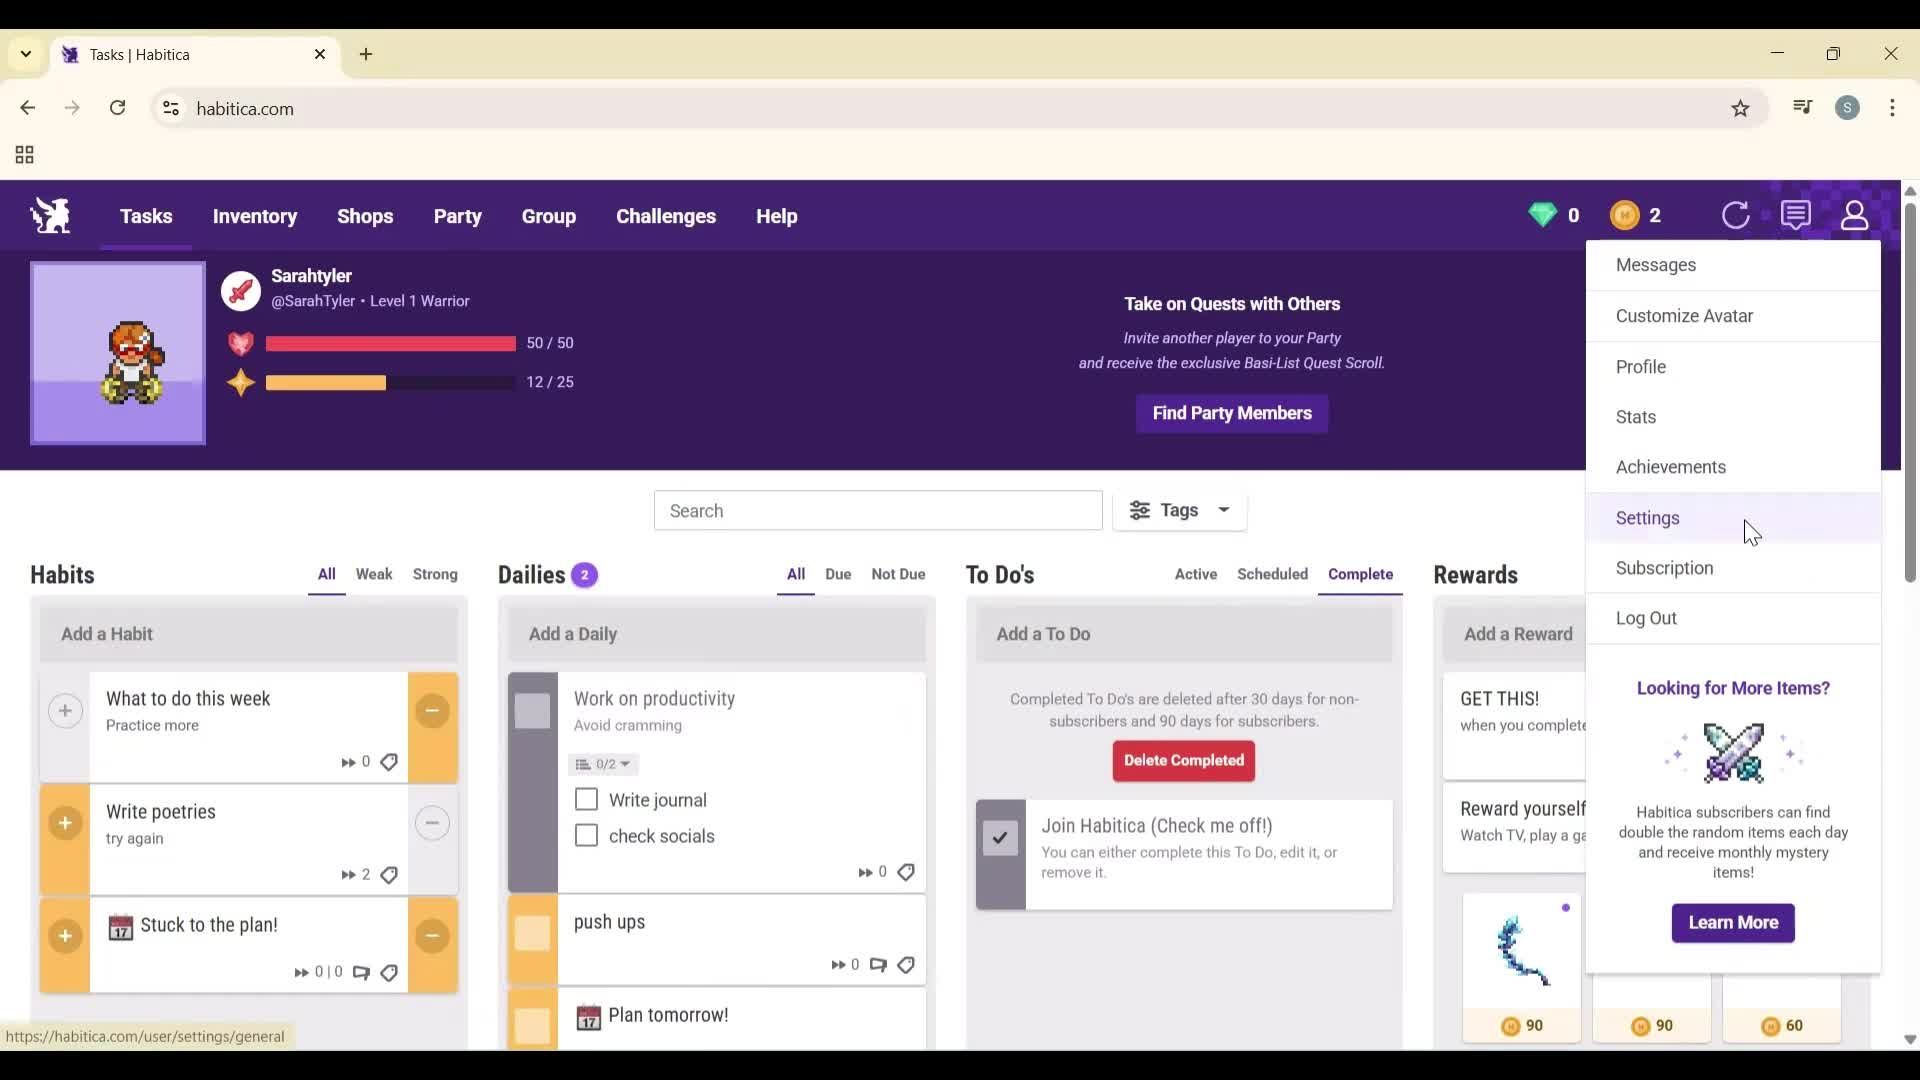Viewport: 1920px width, 1080px height.
Task: Select the Scheduled filter for To Do's
Action: [1272, 574]
